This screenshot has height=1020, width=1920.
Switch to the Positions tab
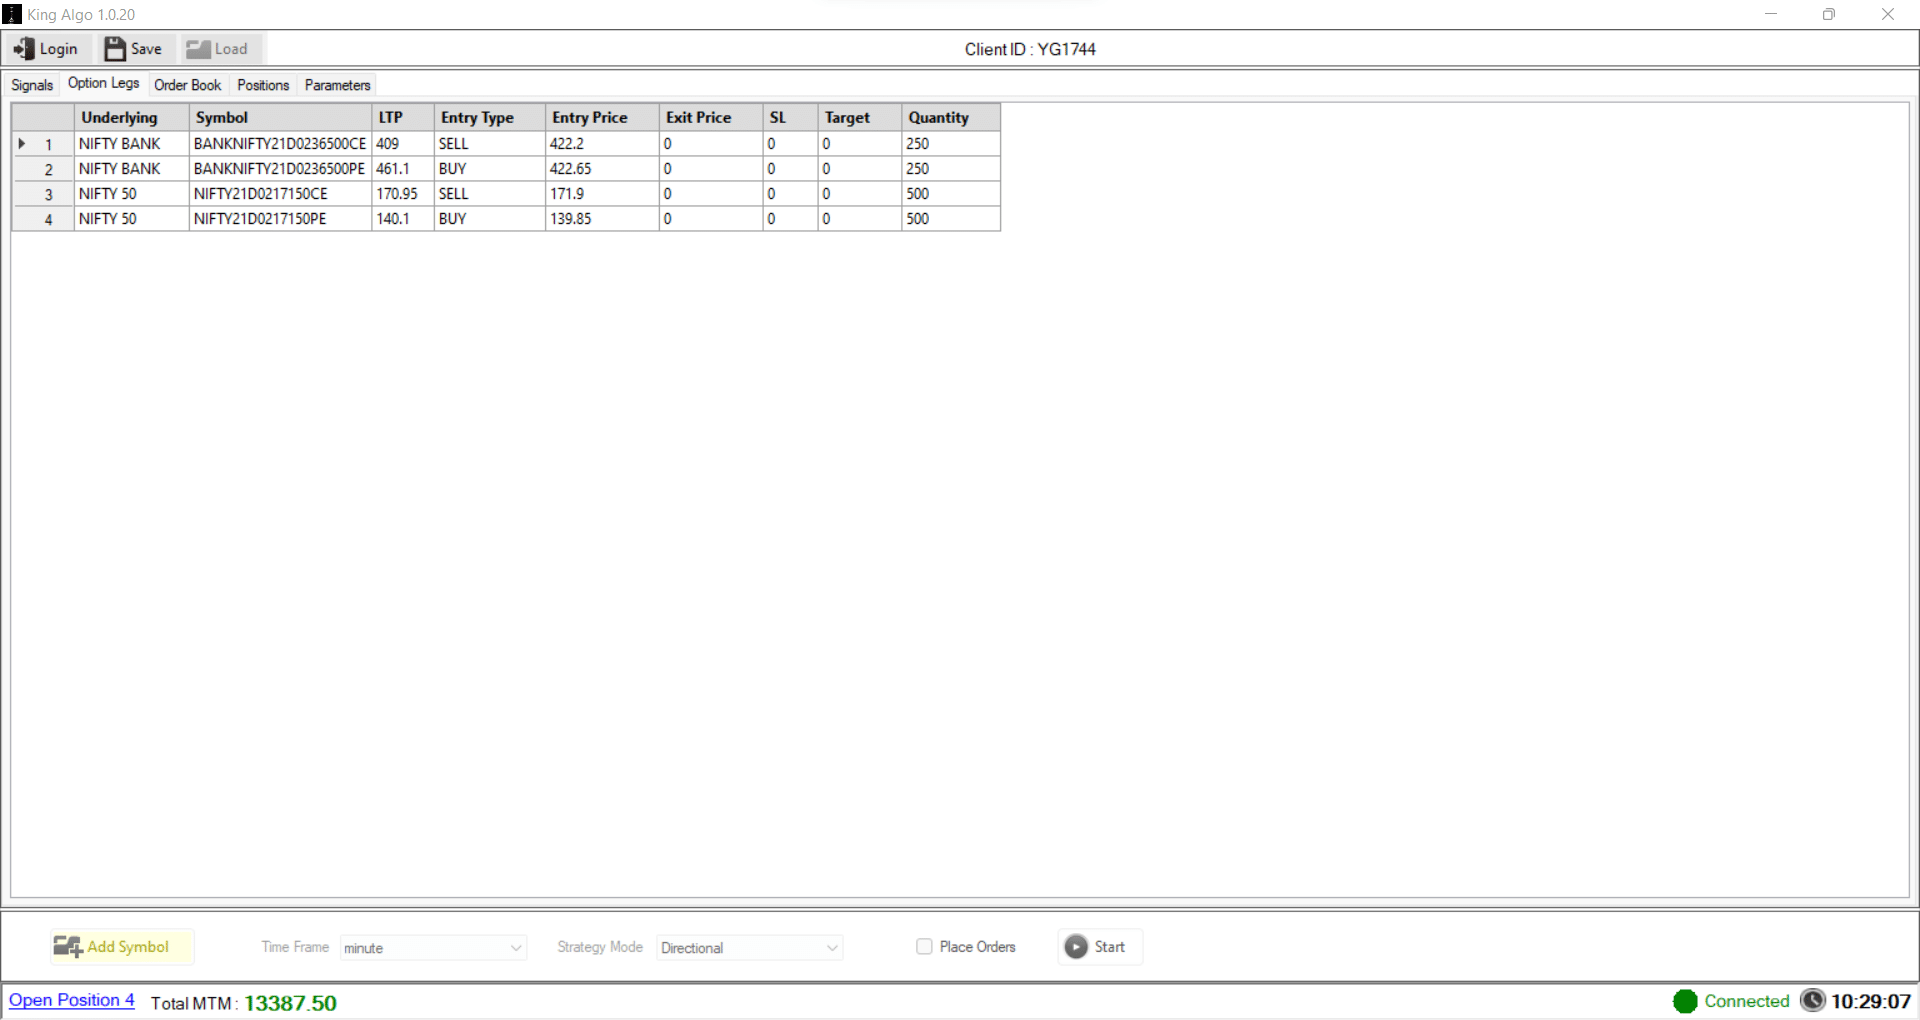click(x=263, y=85)
